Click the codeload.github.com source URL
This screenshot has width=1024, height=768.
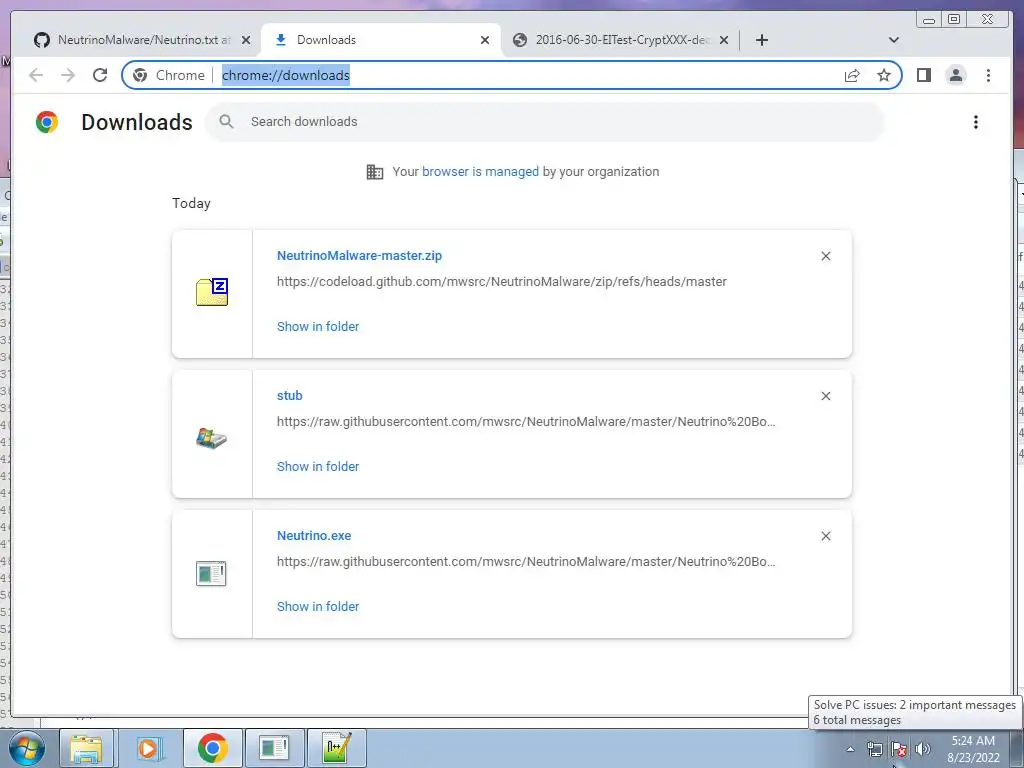point(502,281)
